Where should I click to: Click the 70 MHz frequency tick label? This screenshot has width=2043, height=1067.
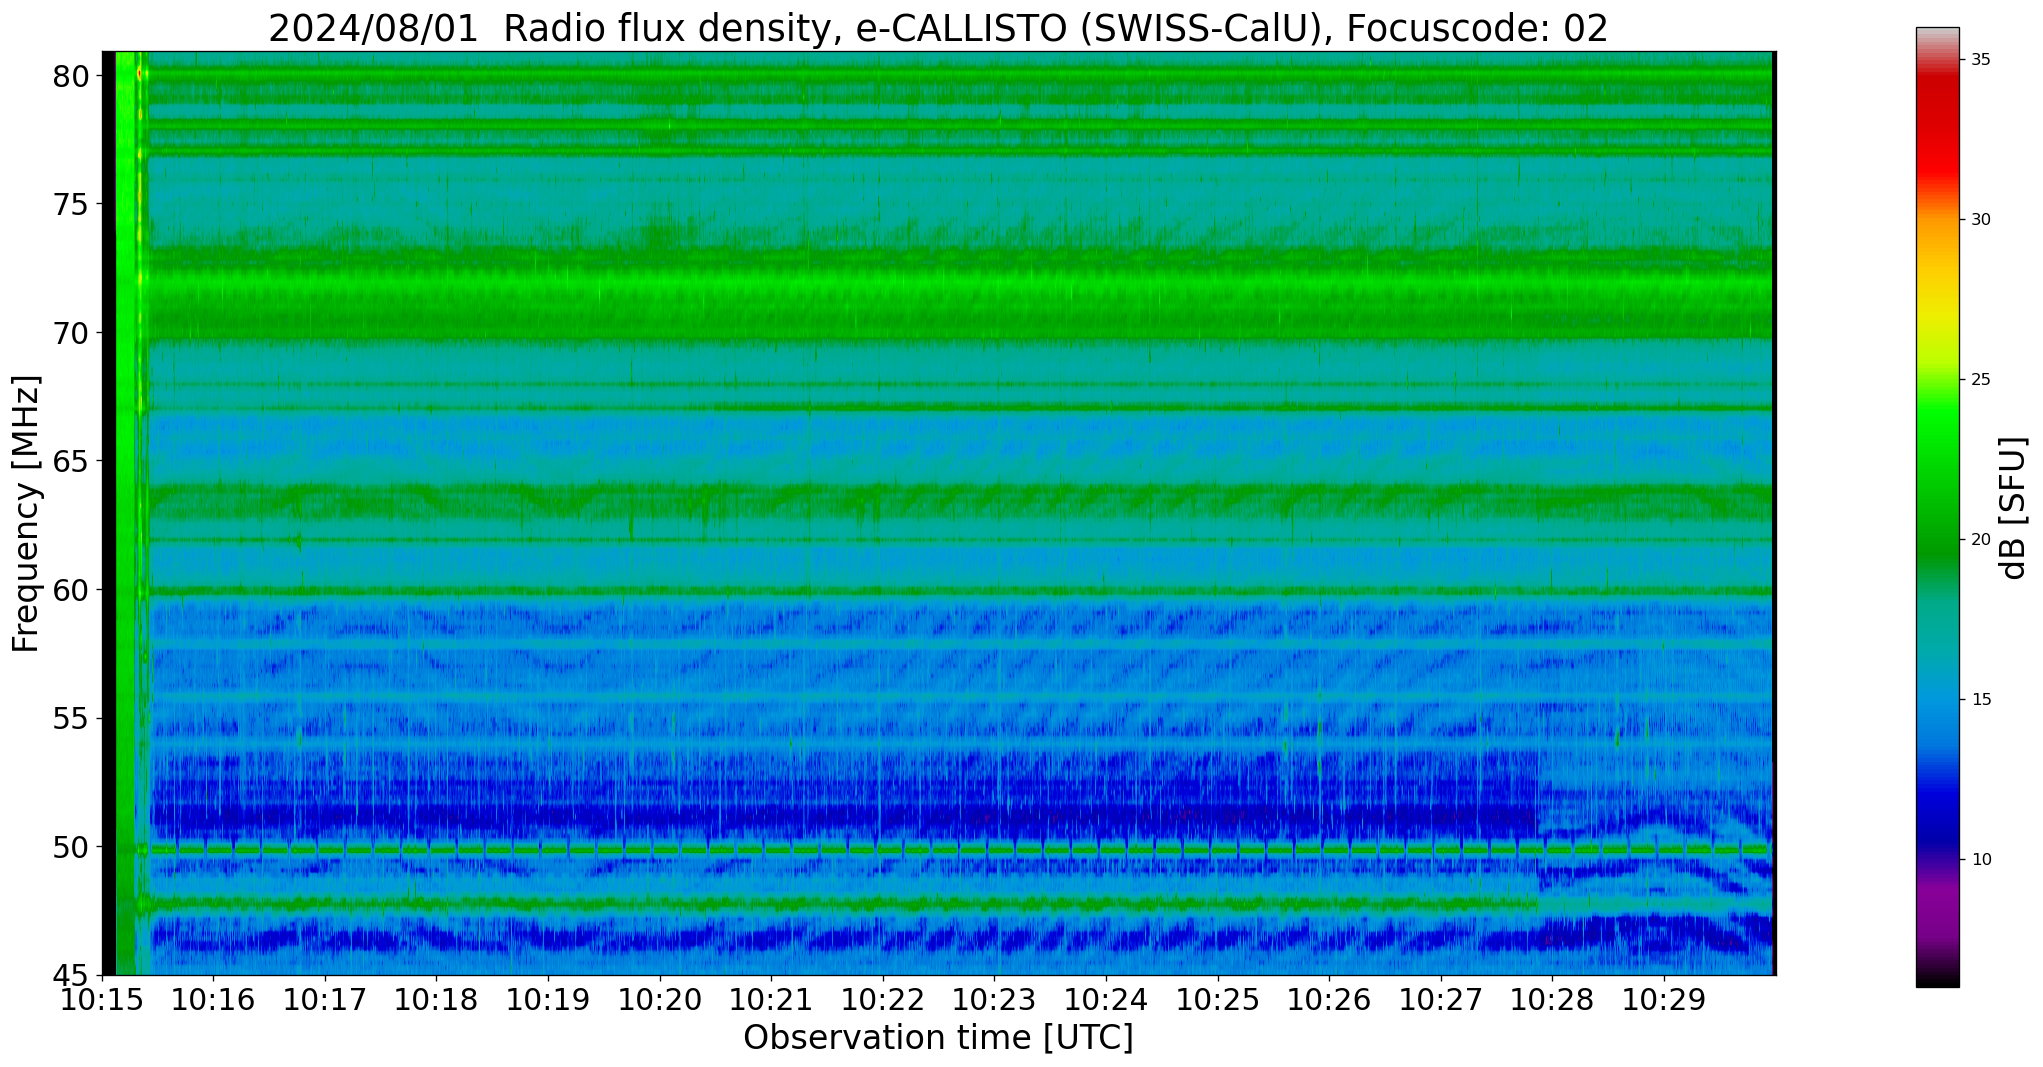click(x=70, y=333)
